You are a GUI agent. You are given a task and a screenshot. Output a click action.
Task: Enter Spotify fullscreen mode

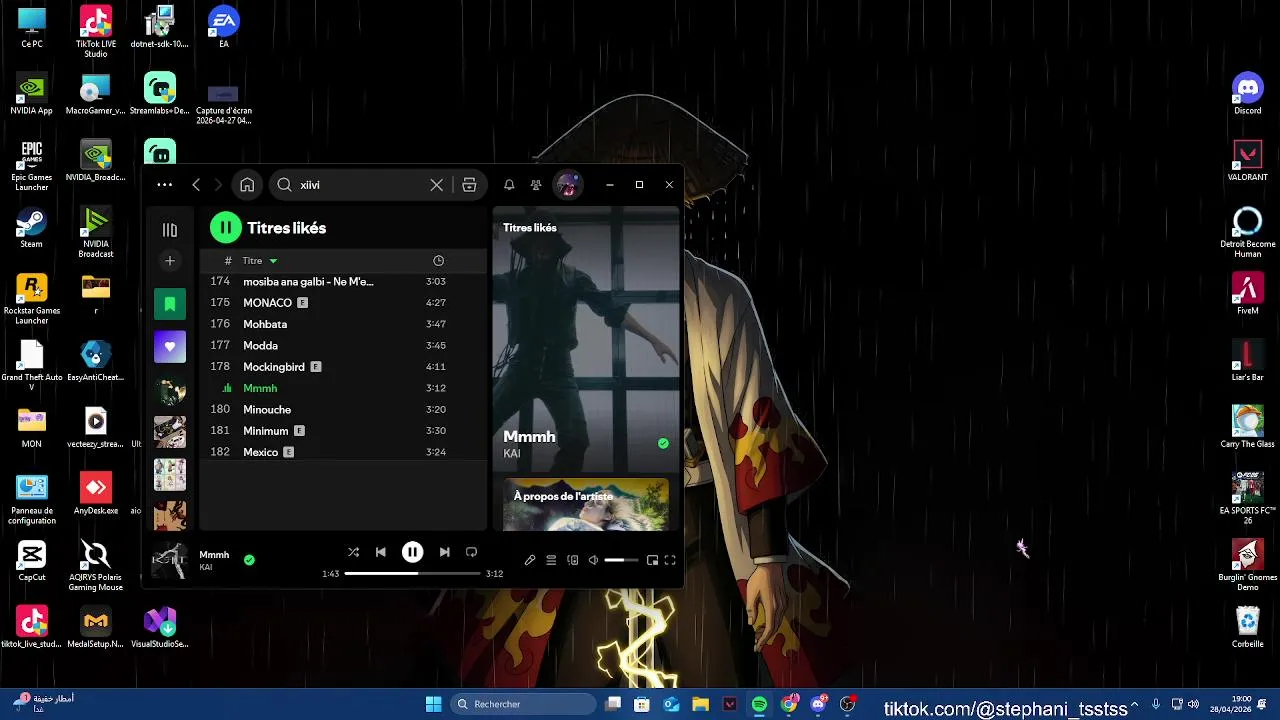click(x=670, y=561)
